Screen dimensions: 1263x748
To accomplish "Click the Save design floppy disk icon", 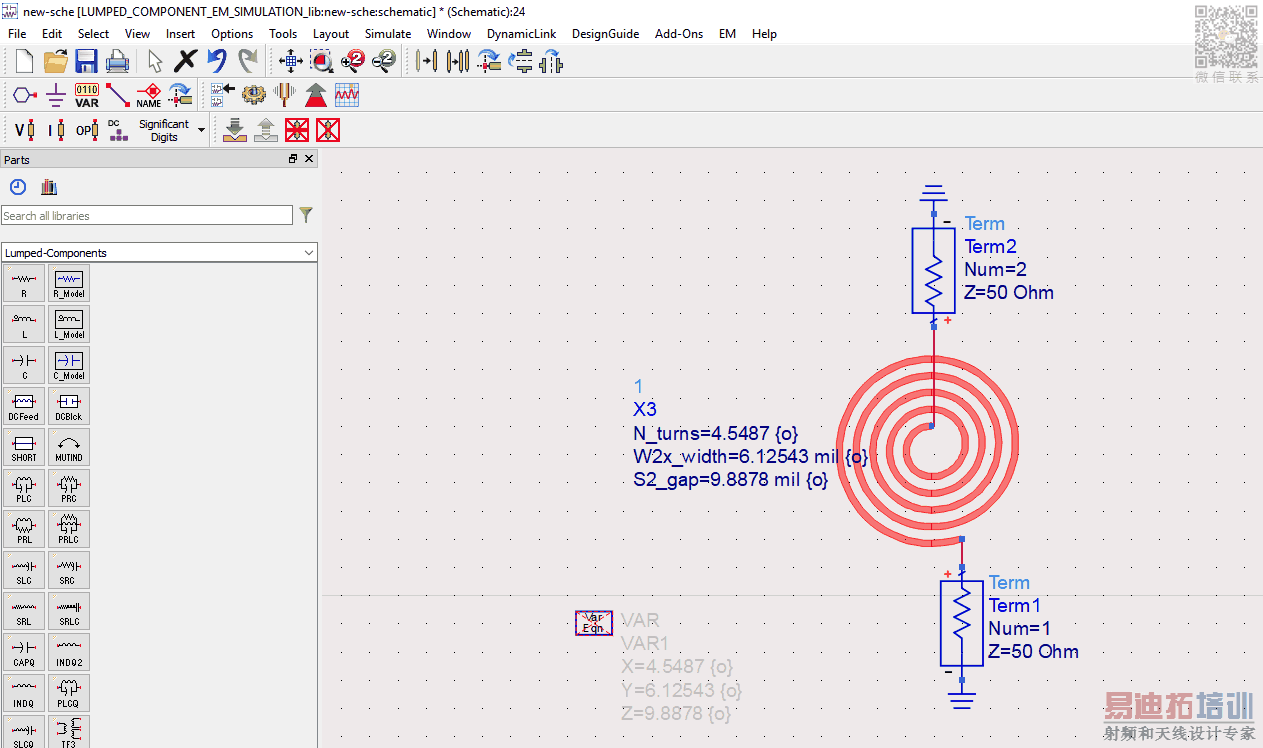I will point(86,61).
